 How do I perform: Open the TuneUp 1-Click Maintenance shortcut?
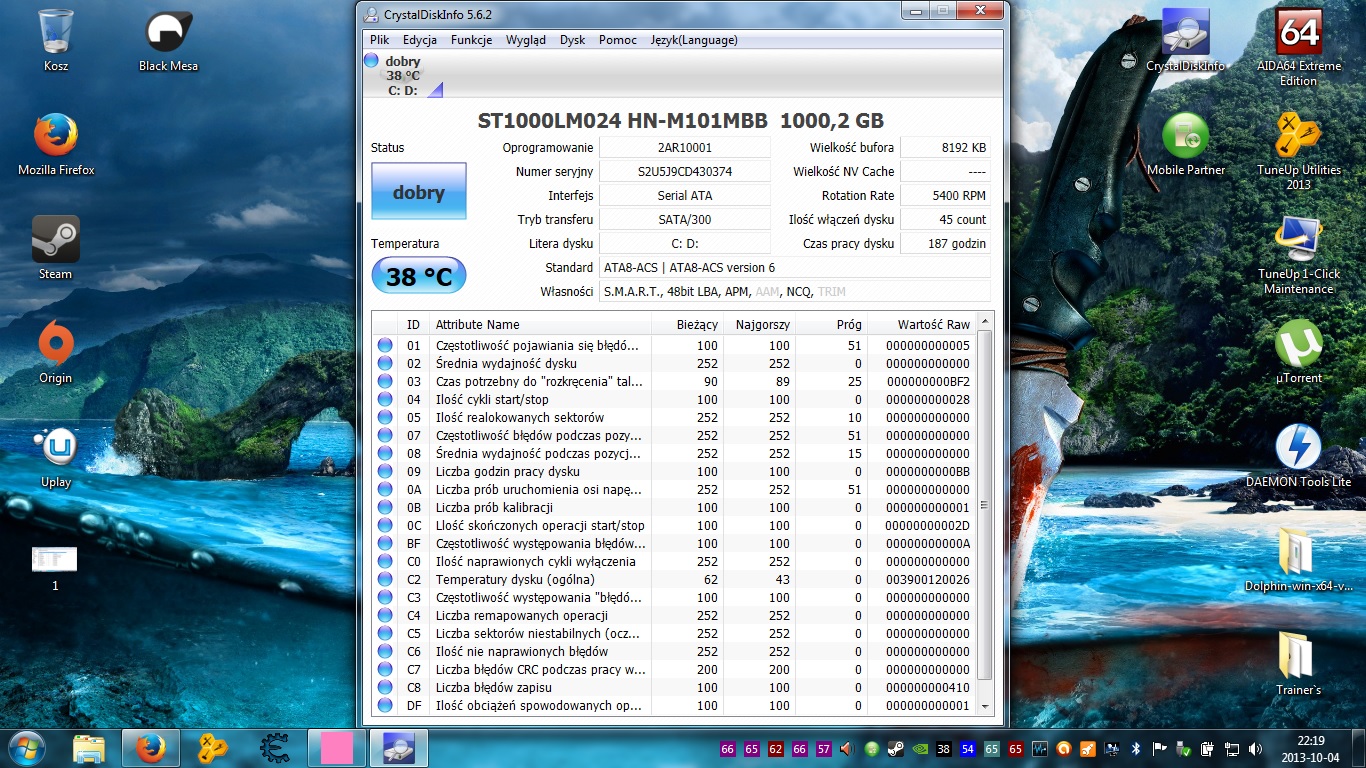pos(1298,256)
